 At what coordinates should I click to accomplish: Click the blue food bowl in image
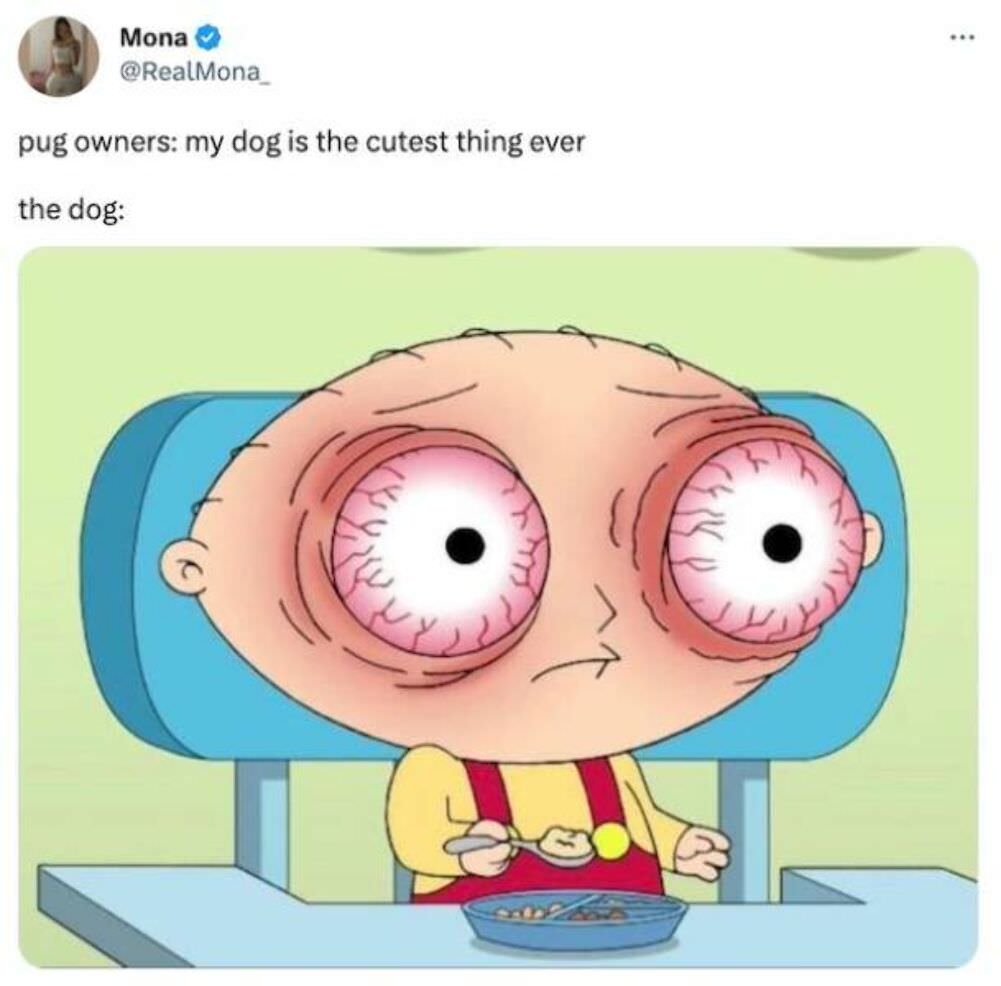coord(573,921)
